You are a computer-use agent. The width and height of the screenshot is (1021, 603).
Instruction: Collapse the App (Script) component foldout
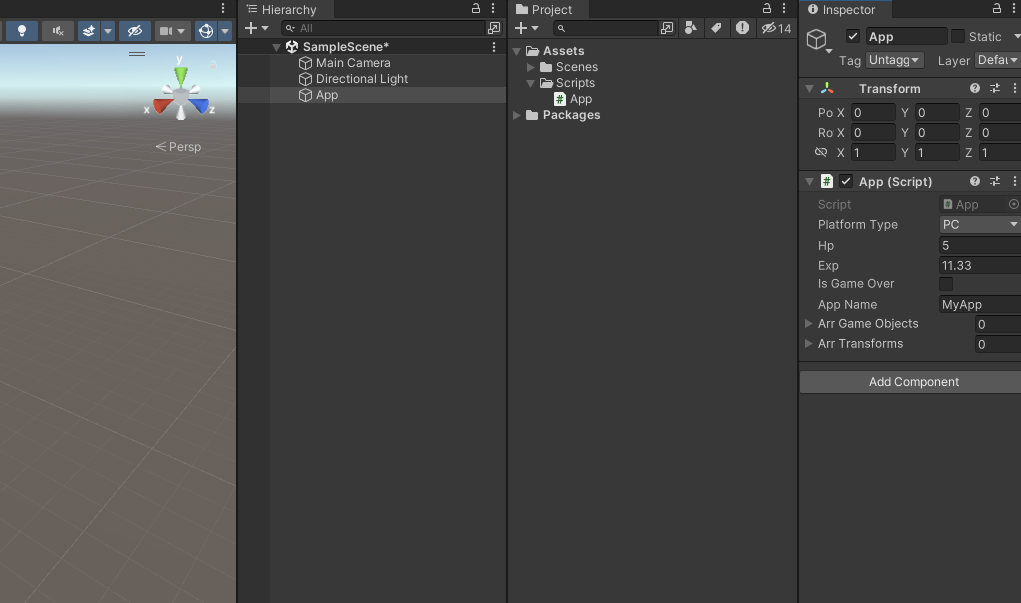809,182
